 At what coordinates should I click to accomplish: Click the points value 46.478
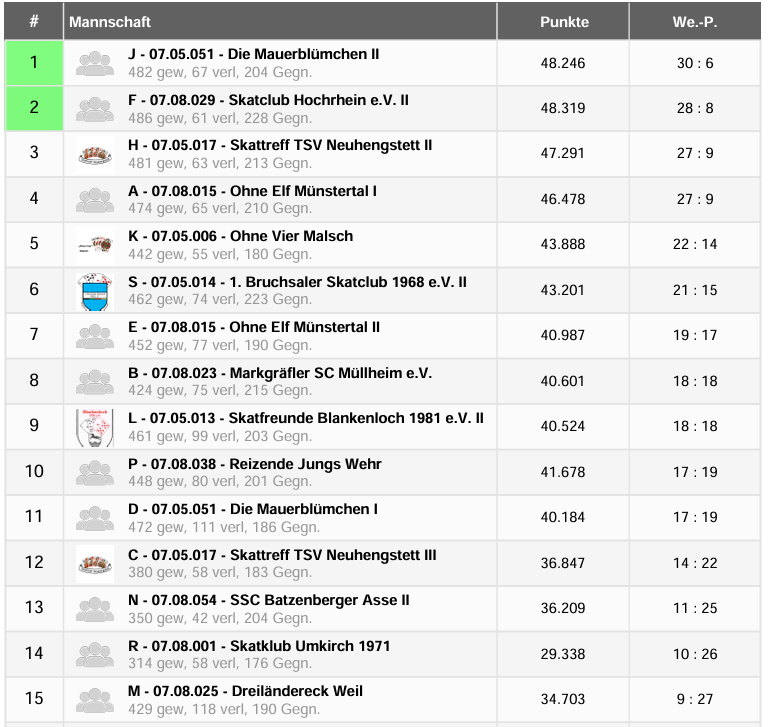(x=563, y=199)
